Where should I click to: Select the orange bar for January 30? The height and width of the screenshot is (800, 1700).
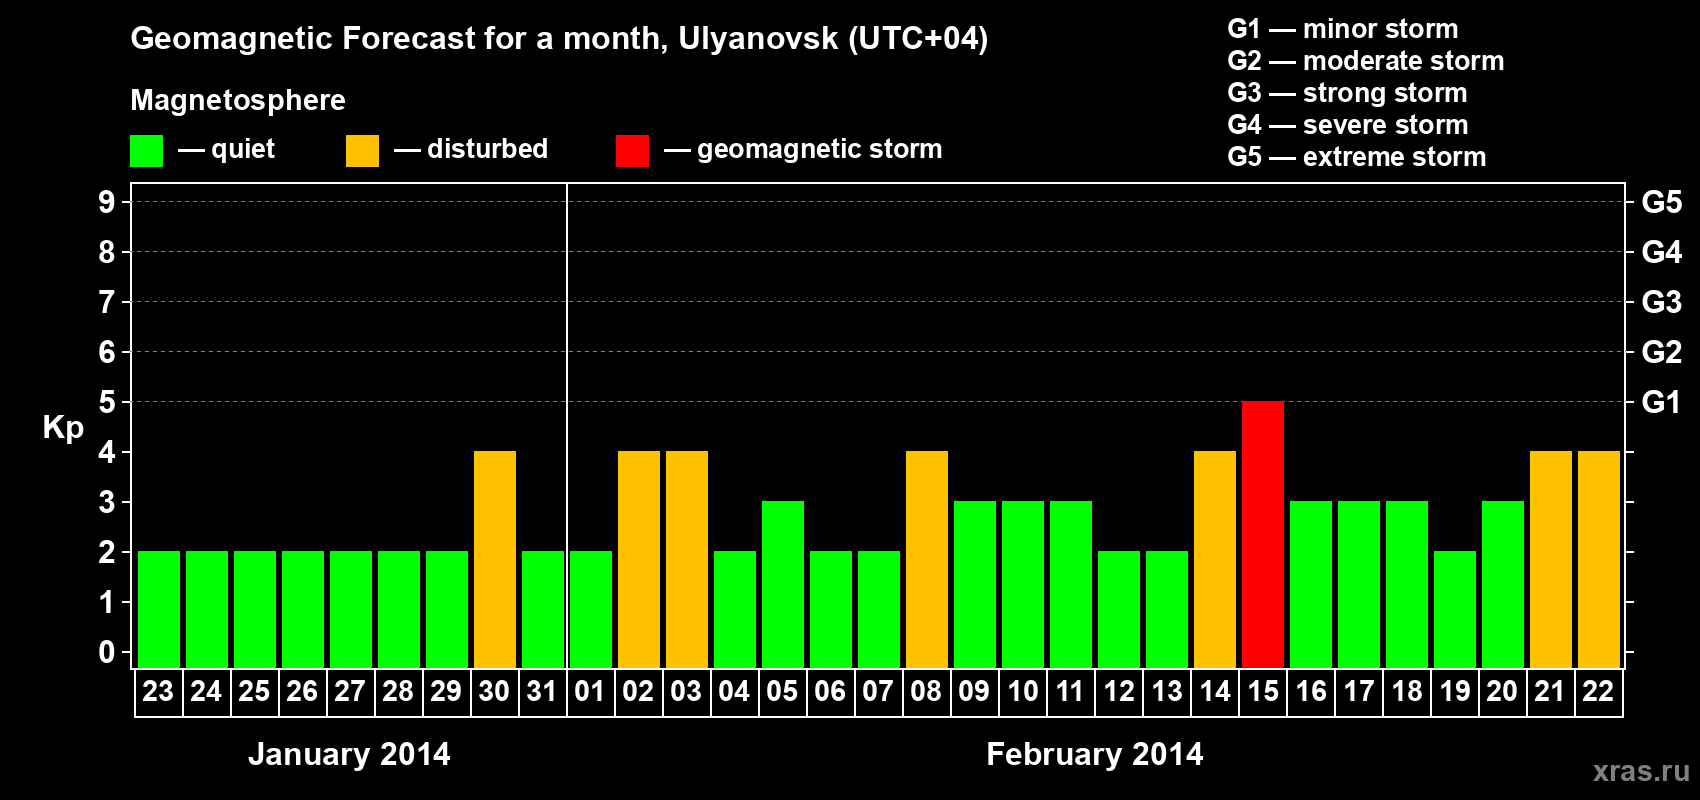point(495,560)
